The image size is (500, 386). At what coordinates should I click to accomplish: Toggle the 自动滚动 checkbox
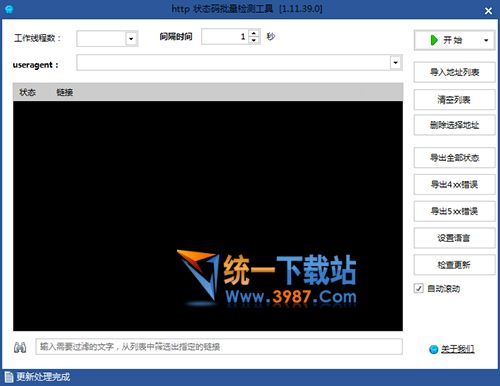[x=419, y=288]
